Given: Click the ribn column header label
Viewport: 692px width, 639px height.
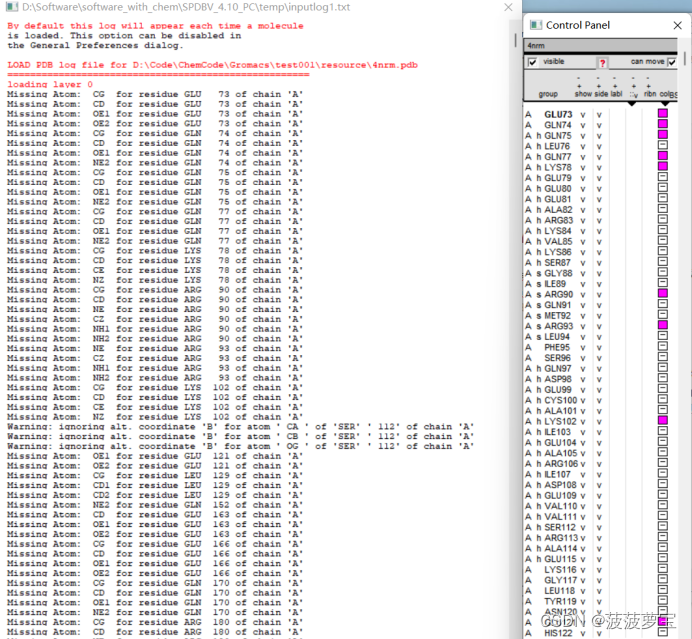Looking at the screenshot, I should point(650,94).
